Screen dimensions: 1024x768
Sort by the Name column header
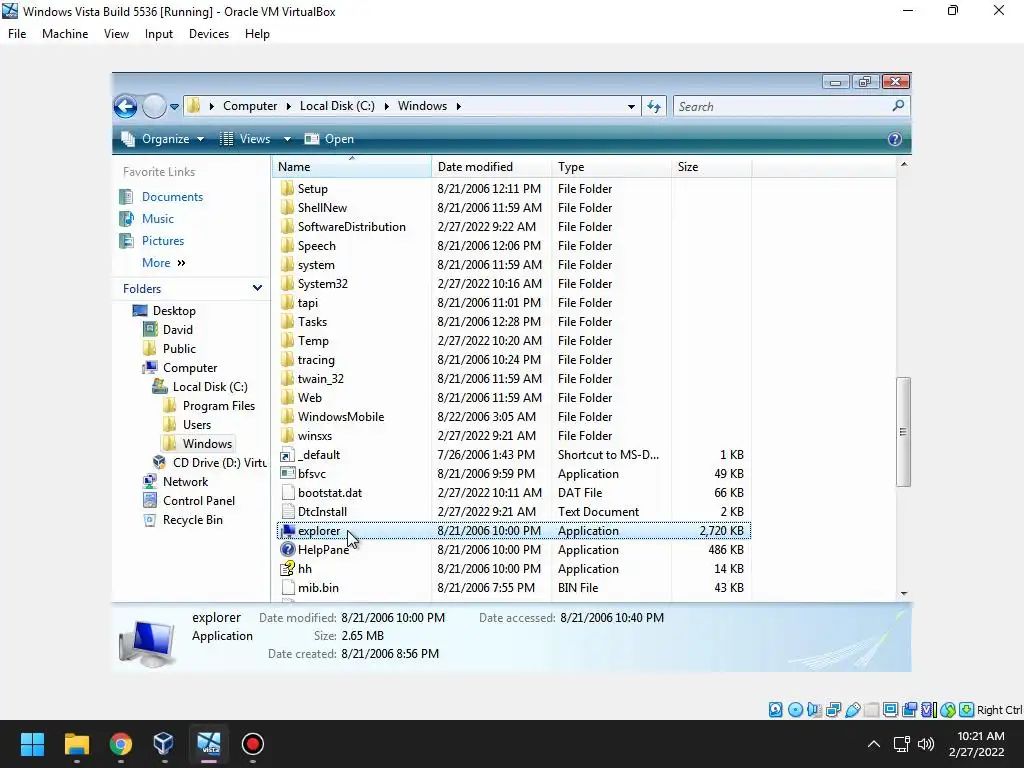coord(352,167)
